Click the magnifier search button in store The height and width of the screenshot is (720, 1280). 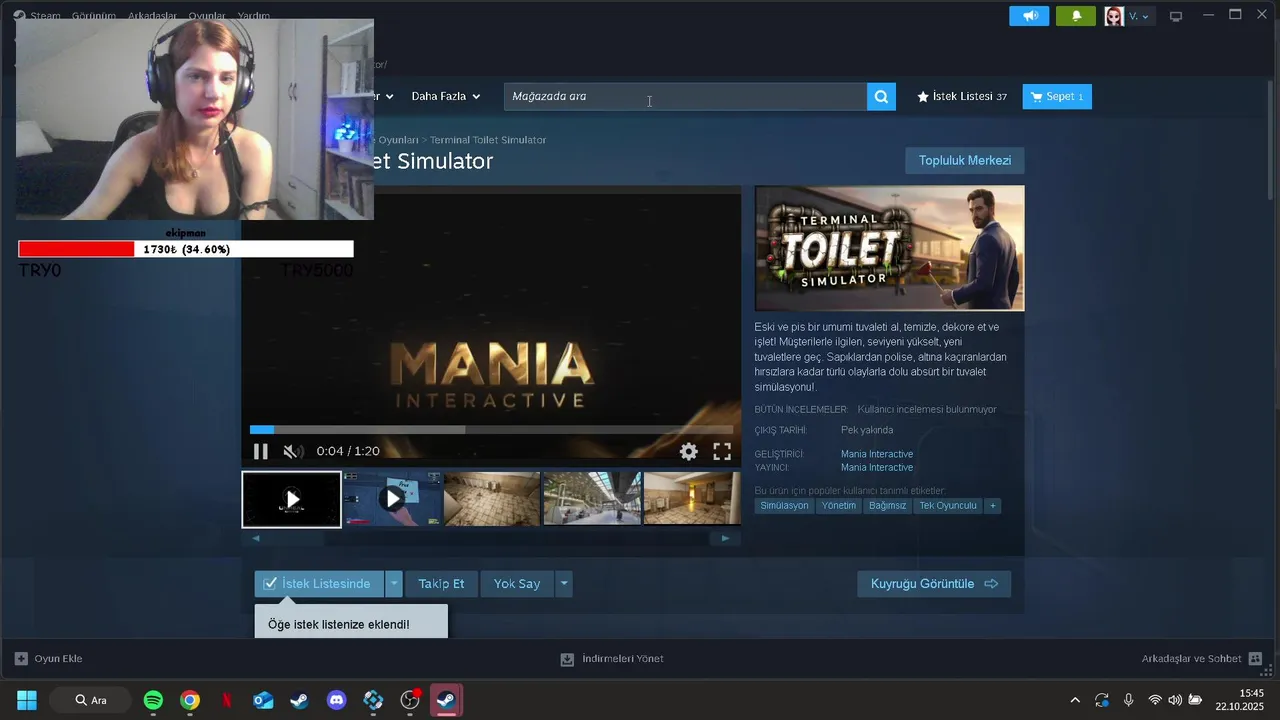click(x=881, y=97)
